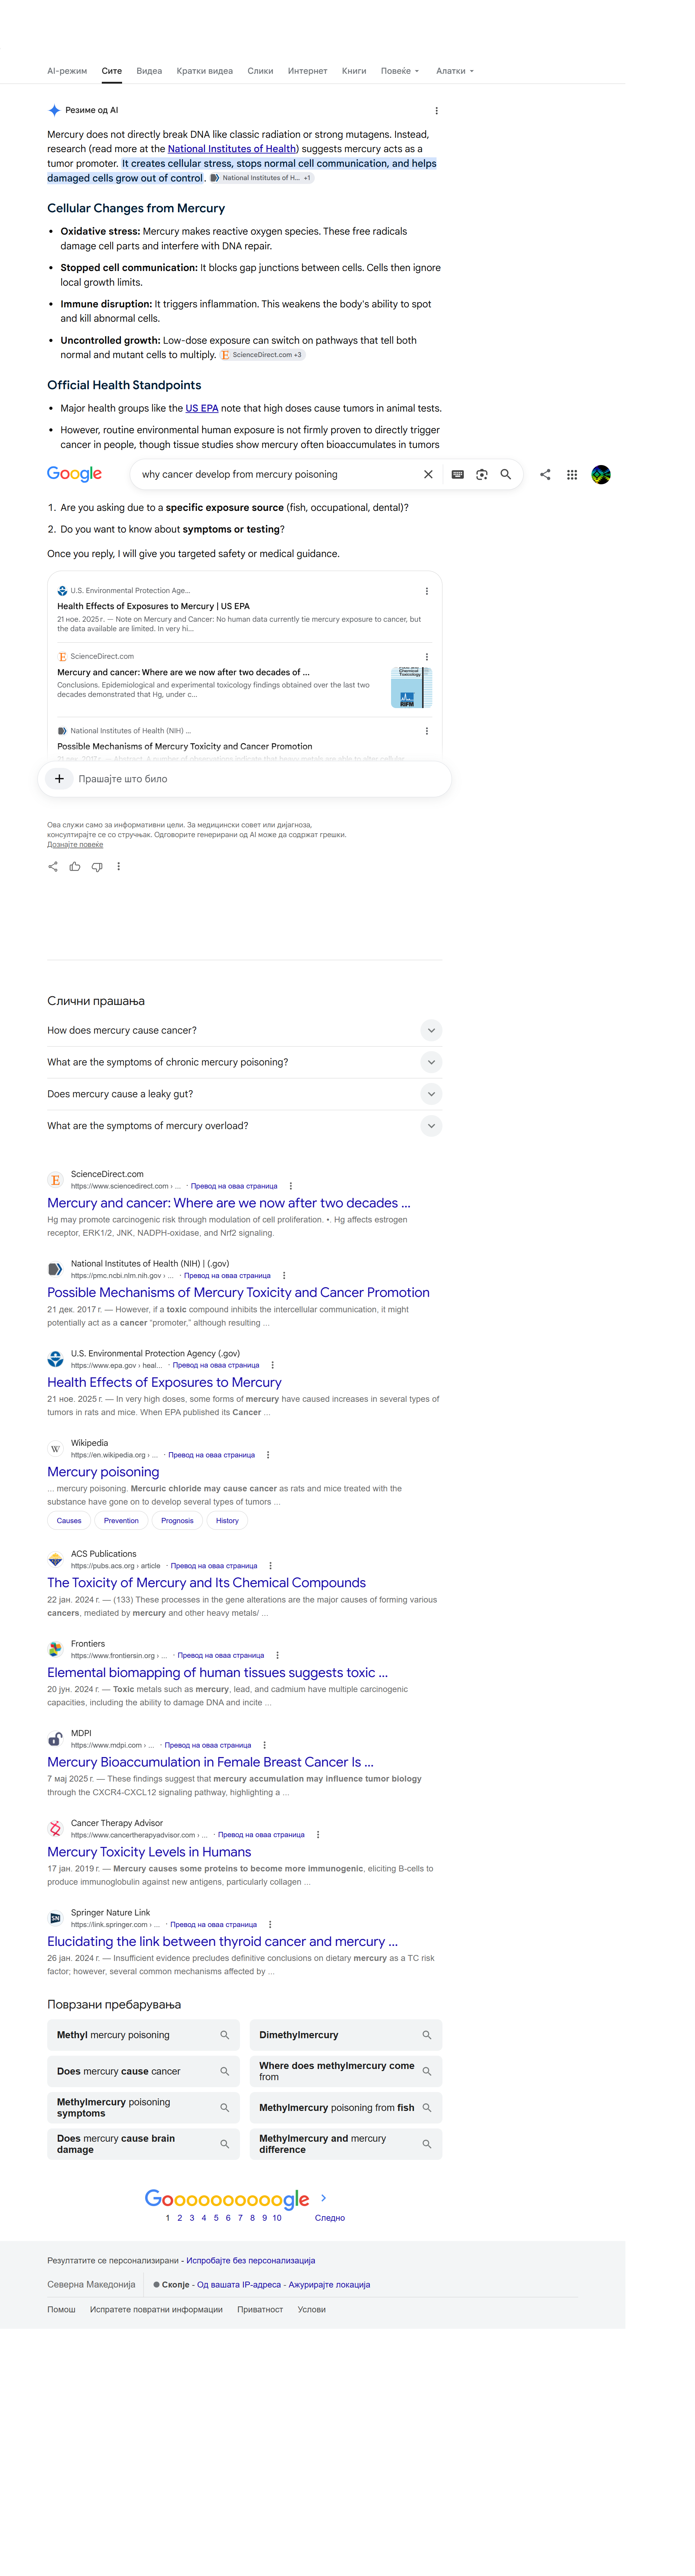
Task: Clear the search box text with X
Action: 428,475
